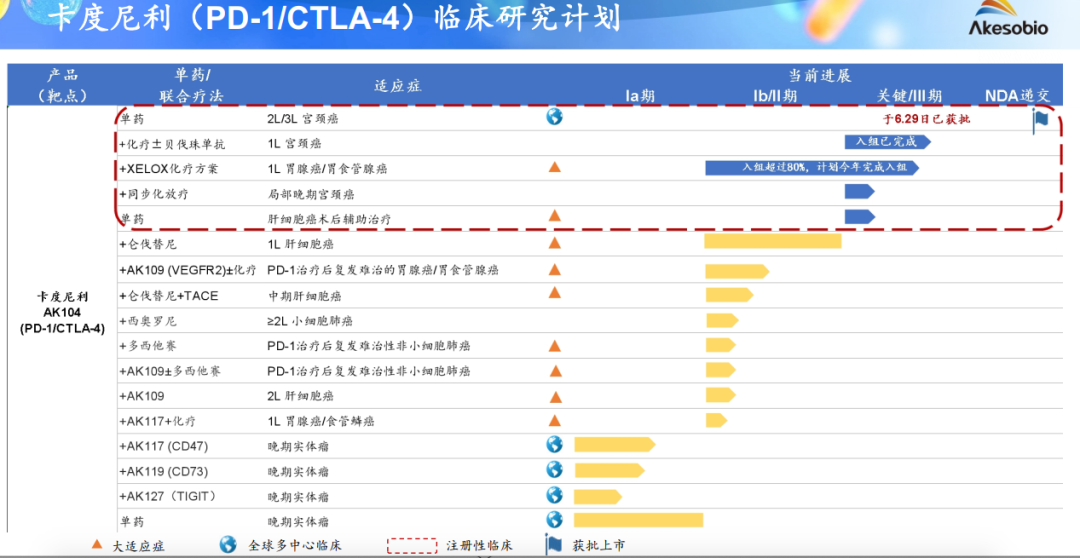1080x558 pixels.
Task: Click the +AK109 (VEGFR2)±化疗 therapy label
Action: click(187, 271)
